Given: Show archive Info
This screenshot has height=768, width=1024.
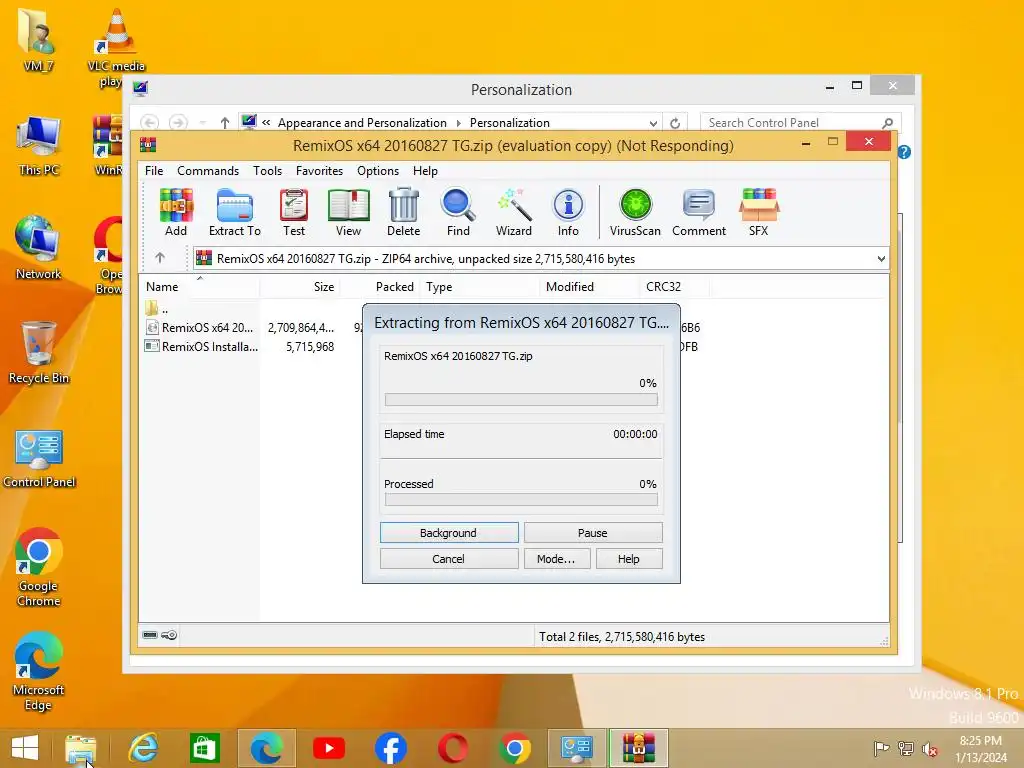Looking at the screenshot, I should 568,212.
